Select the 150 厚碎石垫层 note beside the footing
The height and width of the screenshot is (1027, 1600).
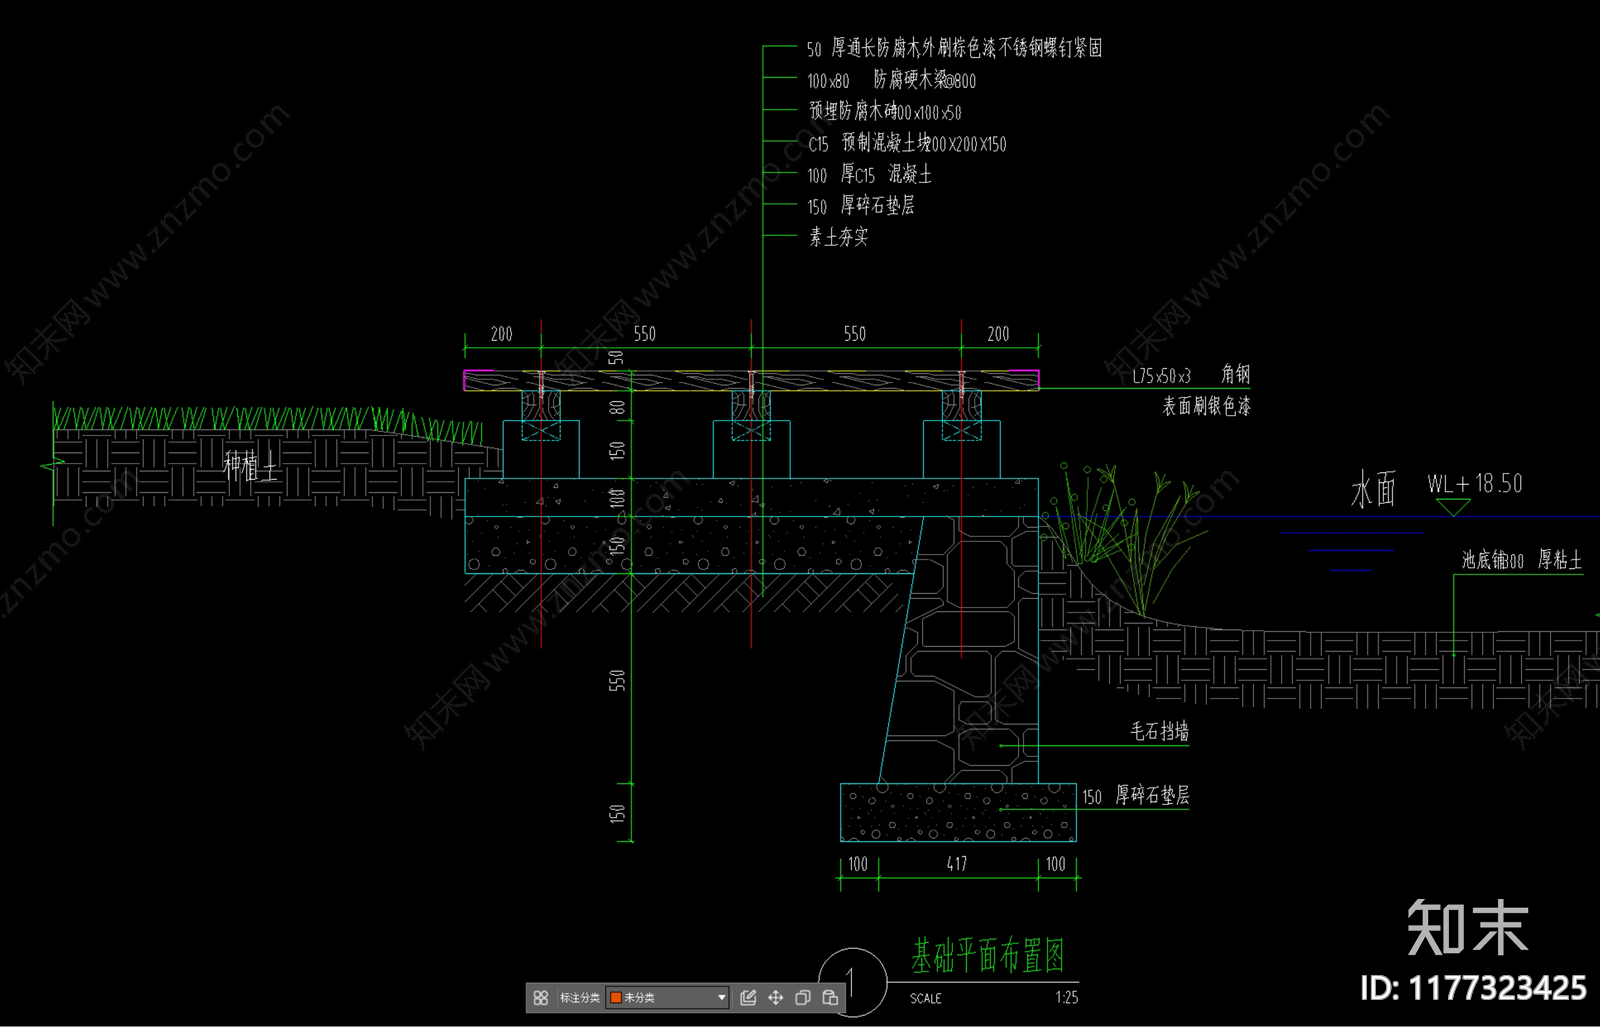click(1136, 795)
